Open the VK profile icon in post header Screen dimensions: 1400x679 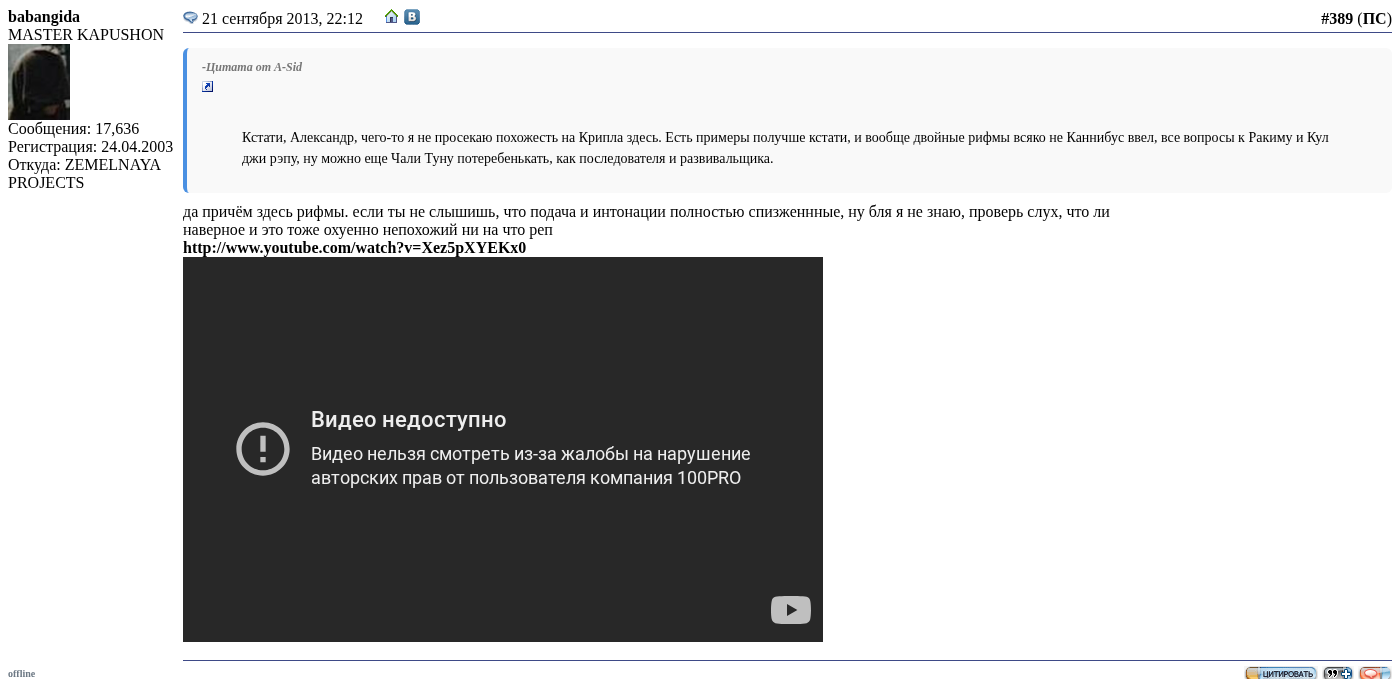pos(411,17)
